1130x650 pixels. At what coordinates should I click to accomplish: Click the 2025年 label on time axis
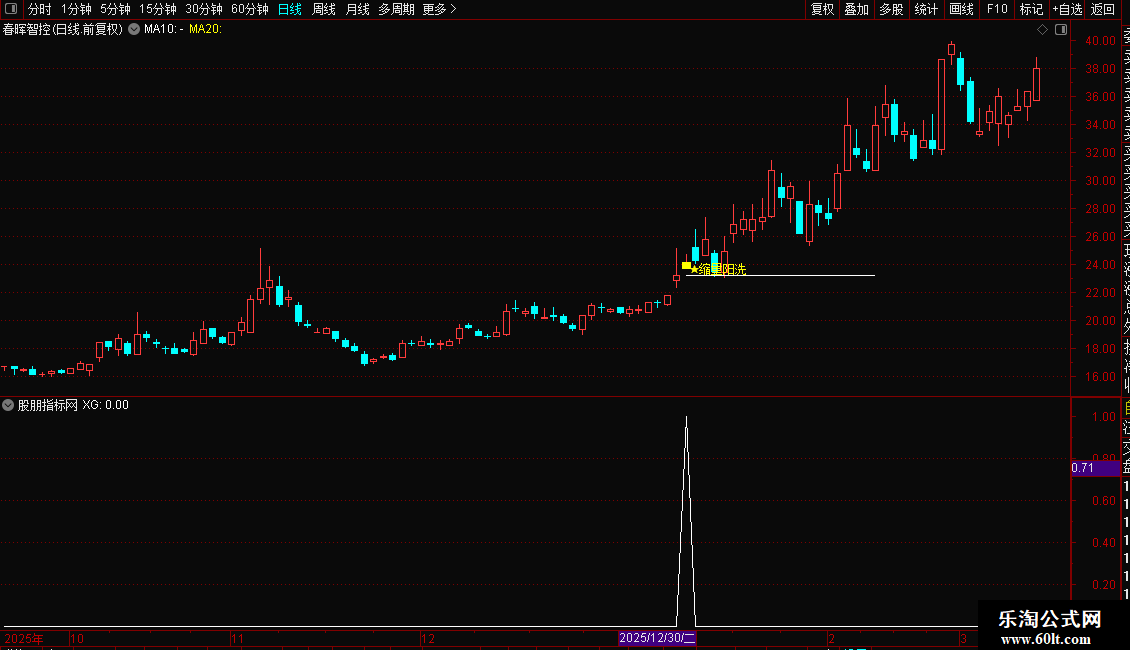(24, 638)
